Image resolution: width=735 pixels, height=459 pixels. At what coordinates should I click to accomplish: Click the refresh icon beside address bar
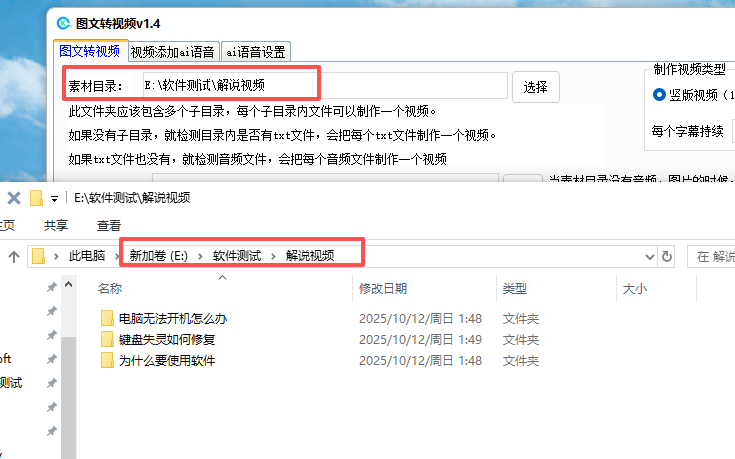(667, 256)
